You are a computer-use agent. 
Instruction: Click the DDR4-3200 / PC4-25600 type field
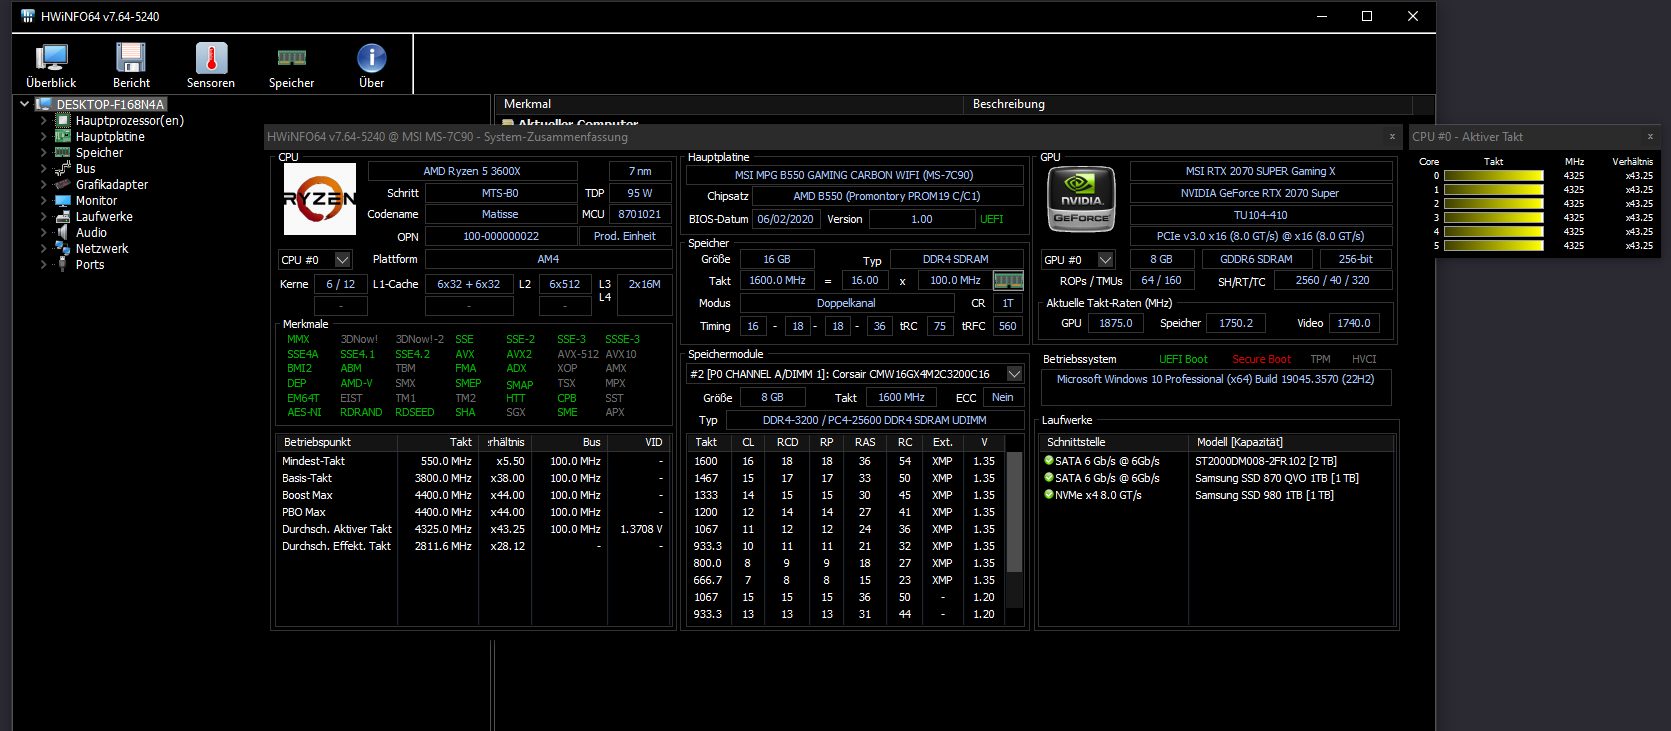(x=874, y=420)
